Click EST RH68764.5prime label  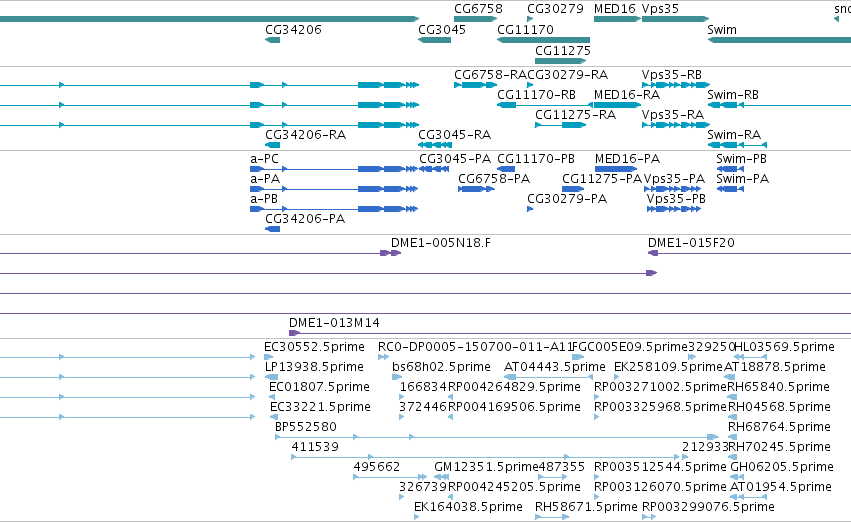pyautogui.click(x=779, y=428)
